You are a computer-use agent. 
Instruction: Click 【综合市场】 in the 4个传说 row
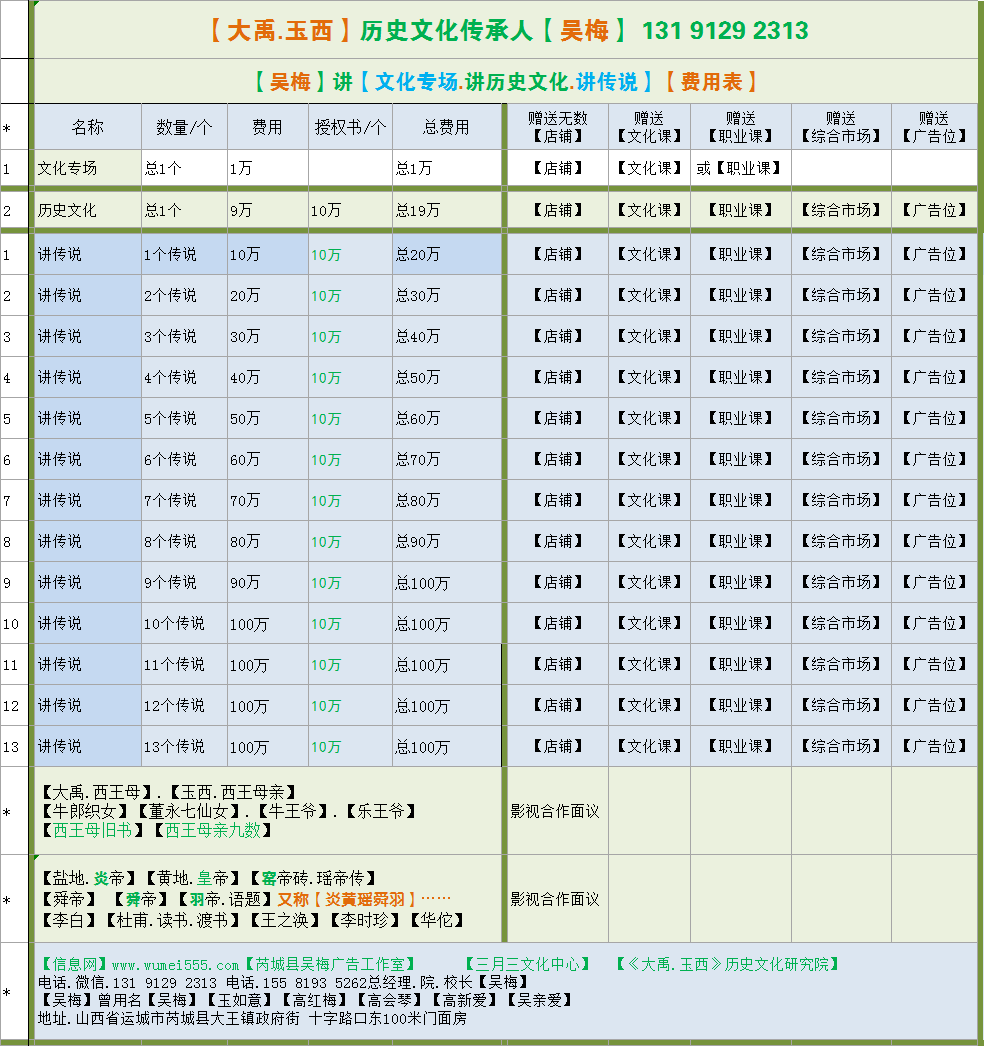point(841,377)
